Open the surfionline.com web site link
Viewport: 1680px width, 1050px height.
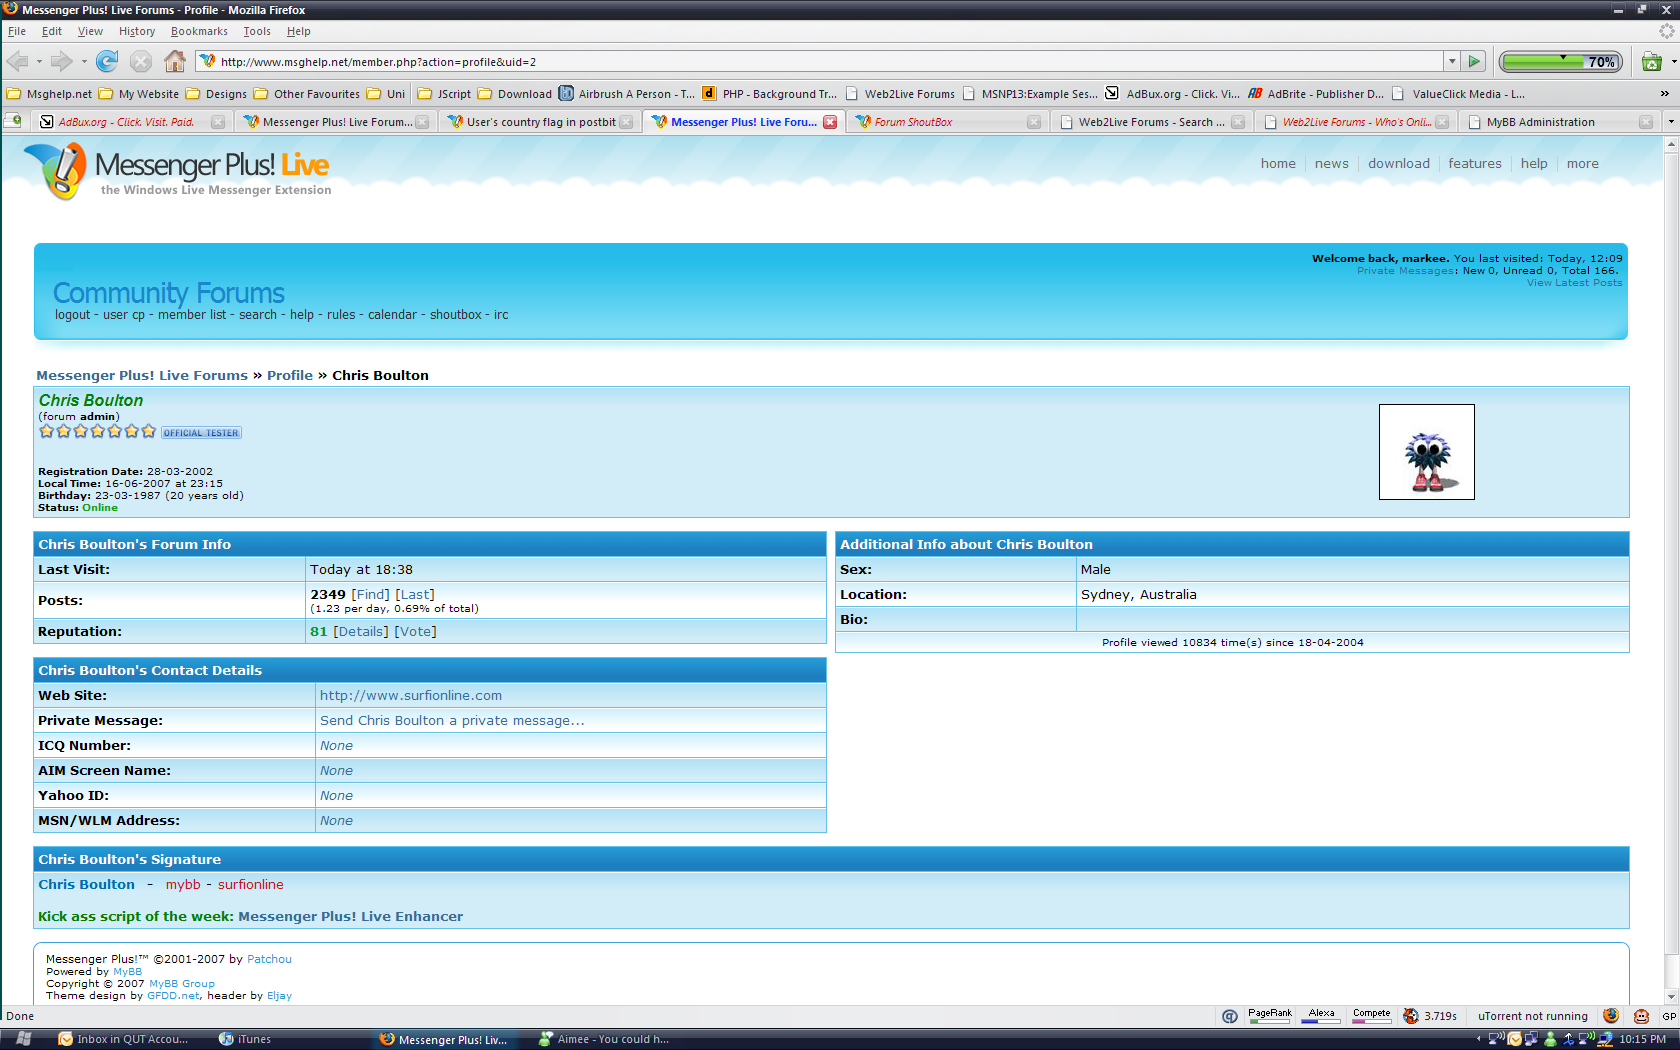pos(411,695)
